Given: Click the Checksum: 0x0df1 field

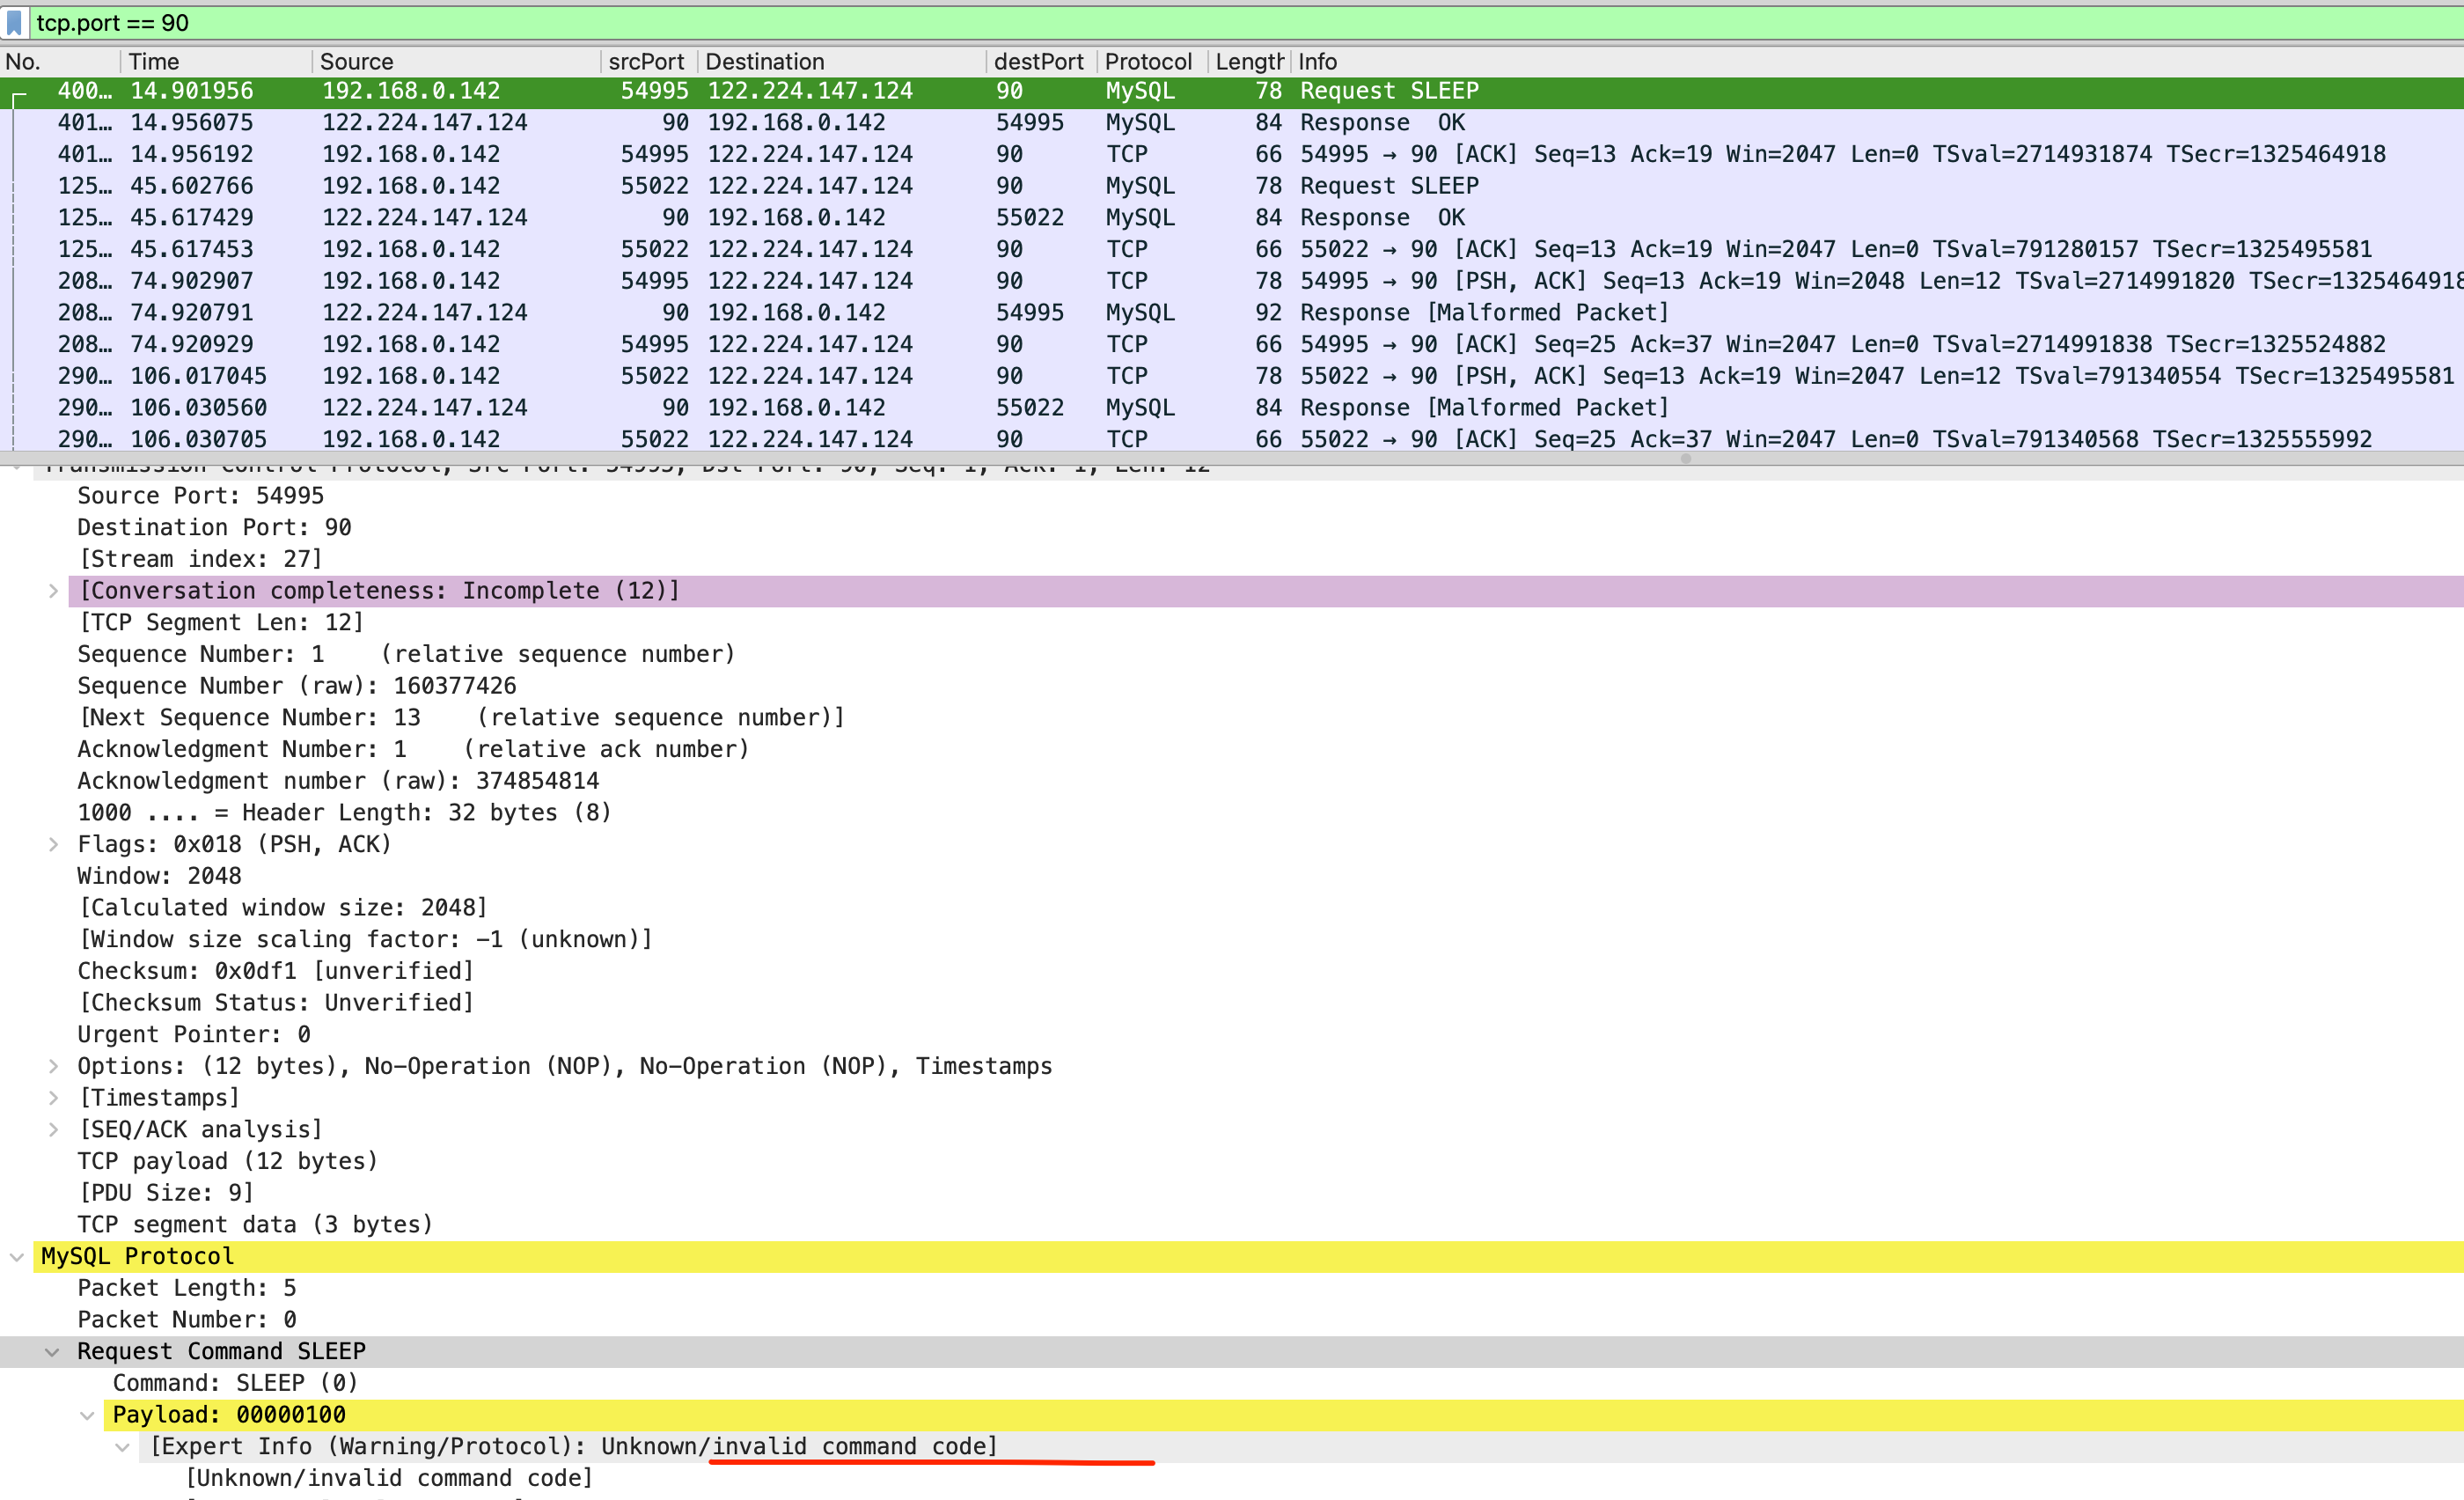Looking at the screenshot, I should (x=276, y=971).
